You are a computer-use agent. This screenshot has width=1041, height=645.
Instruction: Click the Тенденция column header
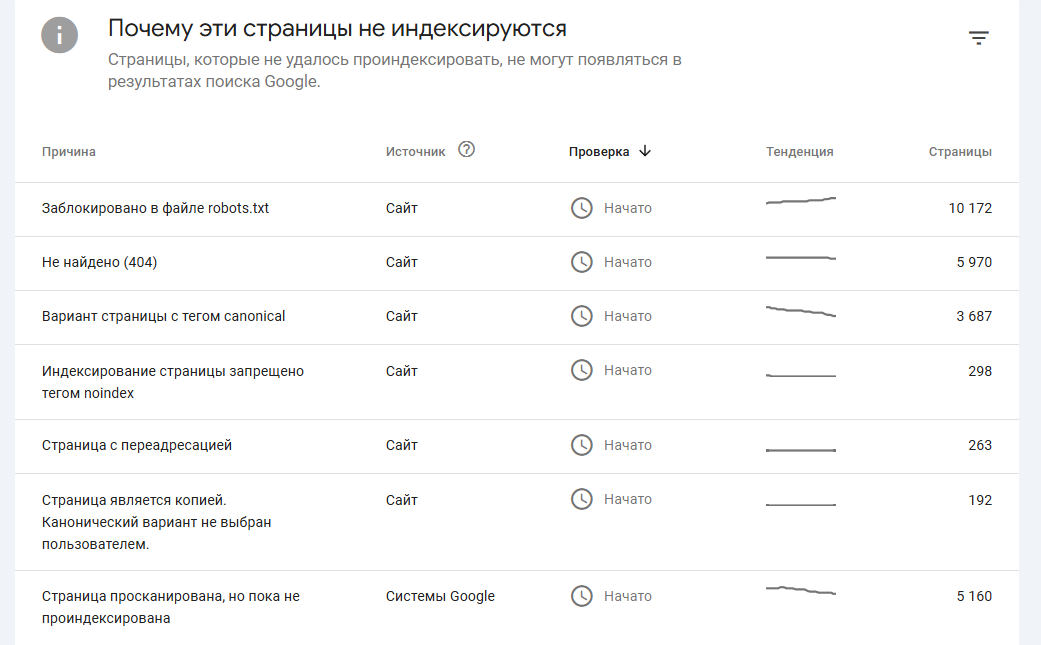tap(800, 152)
